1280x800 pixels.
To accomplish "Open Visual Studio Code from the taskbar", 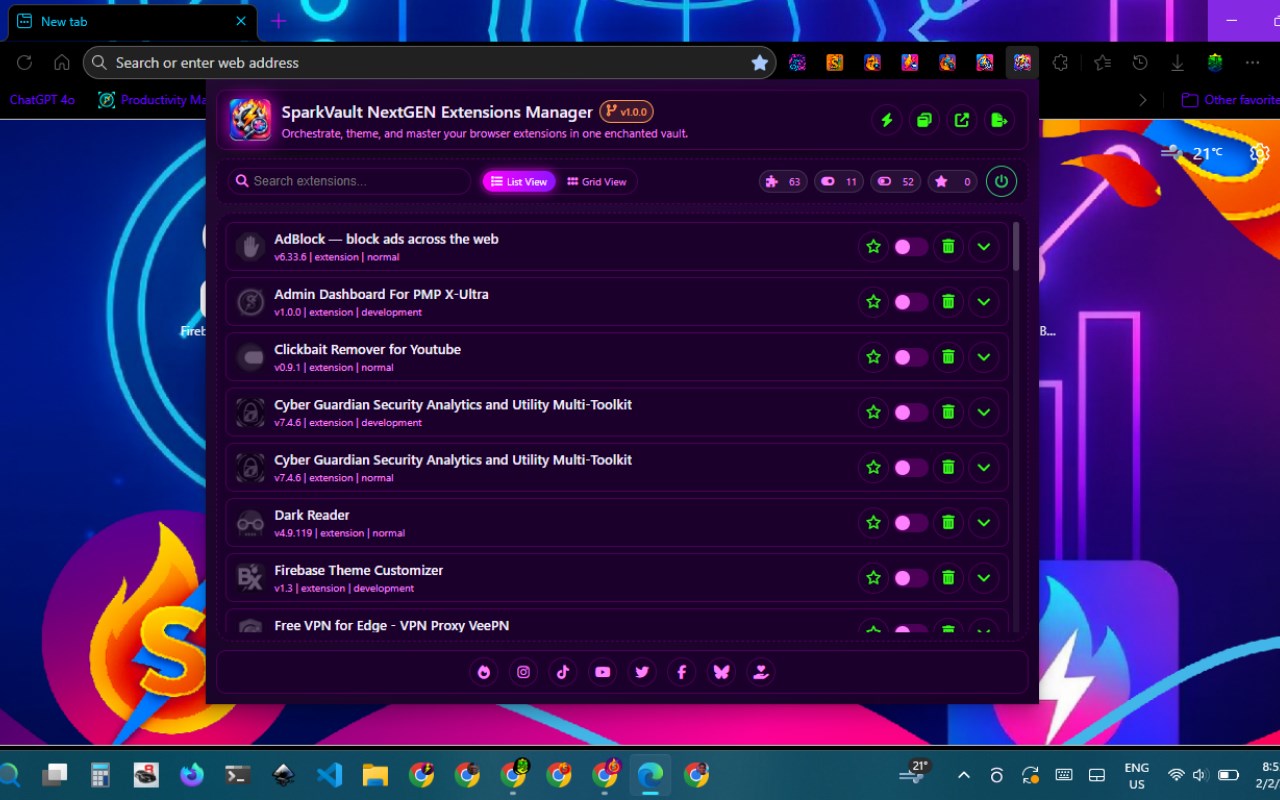I will click(329, 775).
